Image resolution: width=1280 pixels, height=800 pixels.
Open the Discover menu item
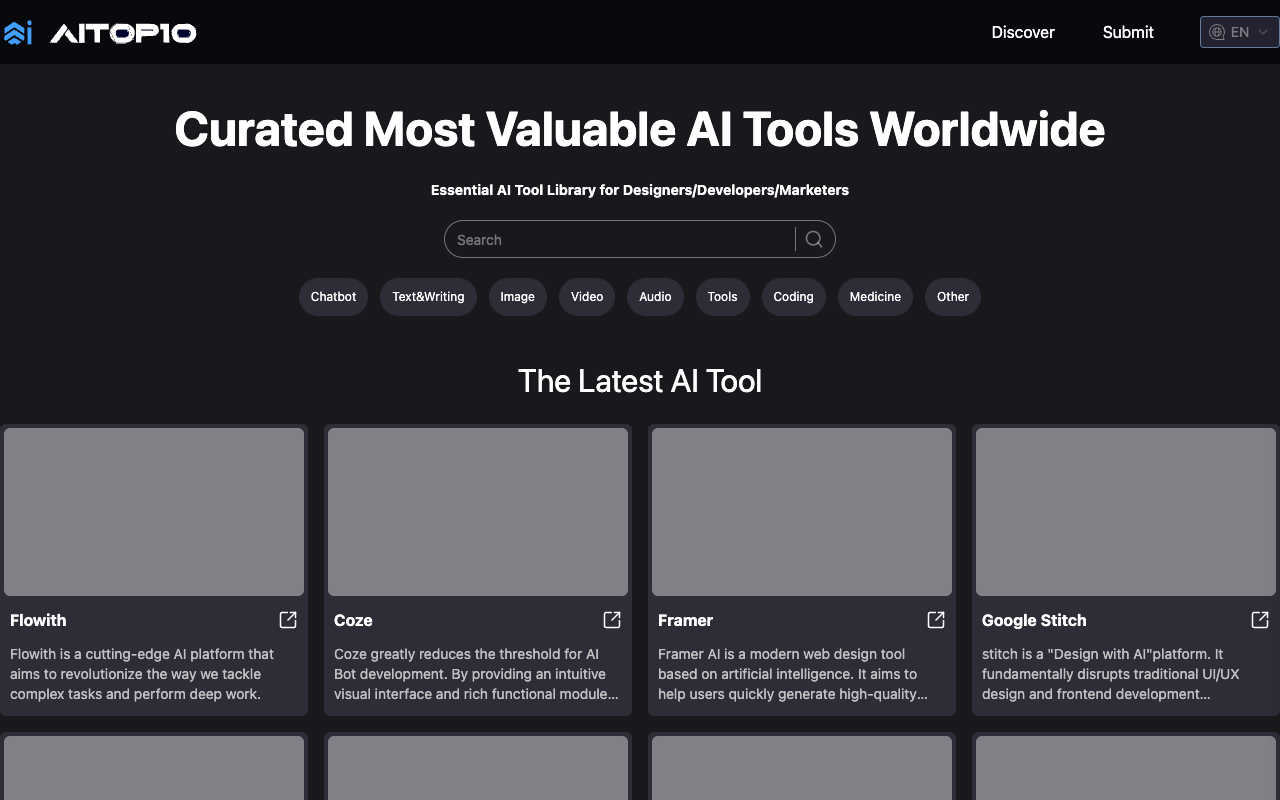pyautogui.click(x=1022, y=32)
